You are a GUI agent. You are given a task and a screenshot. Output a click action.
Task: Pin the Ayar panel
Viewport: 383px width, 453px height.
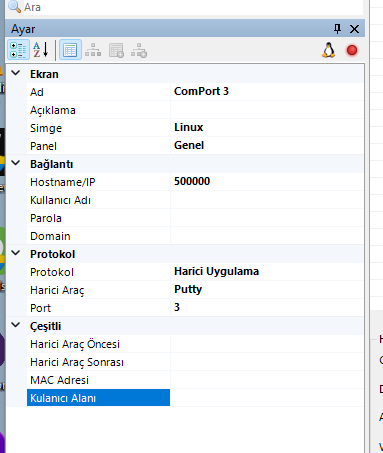coord(337,29)
